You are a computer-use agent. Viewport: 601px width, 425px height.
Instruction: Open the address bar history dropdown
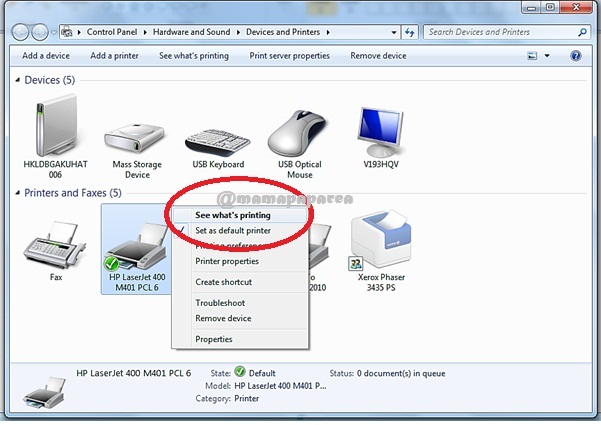394,33
